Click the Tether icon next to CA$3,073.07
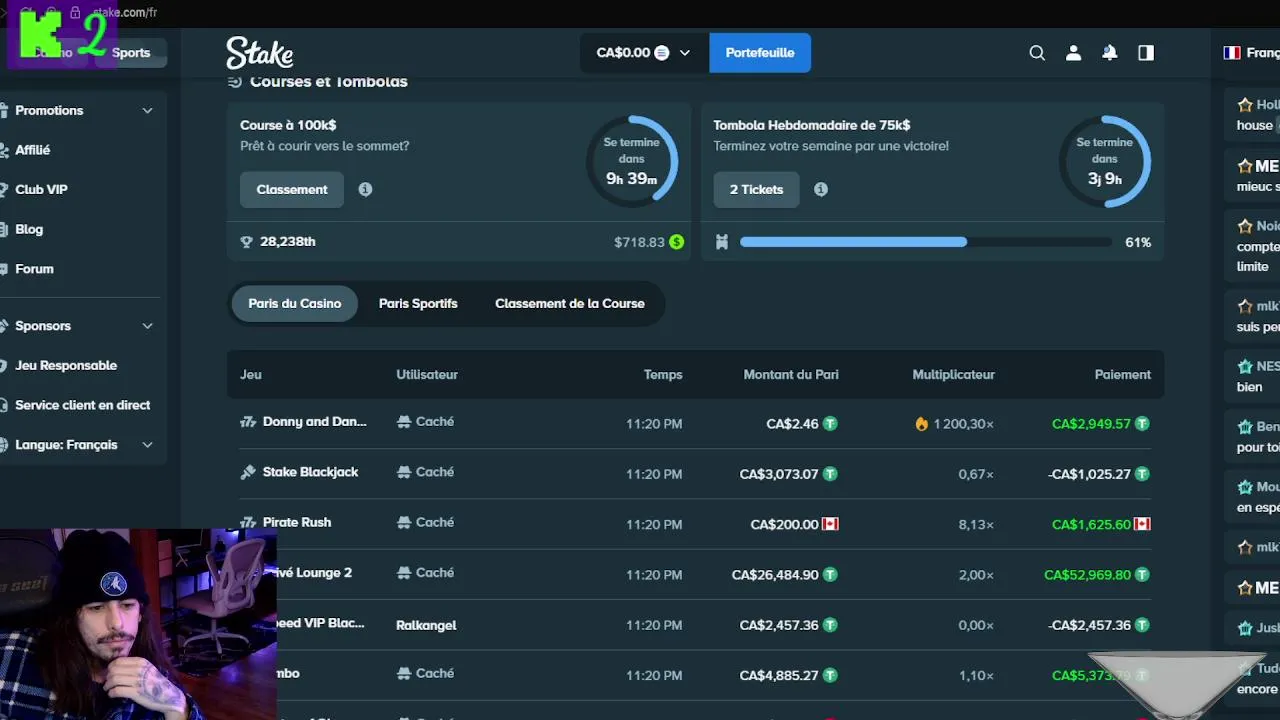This screenshot has width=1280, height=720. click(x=830, y=474)
